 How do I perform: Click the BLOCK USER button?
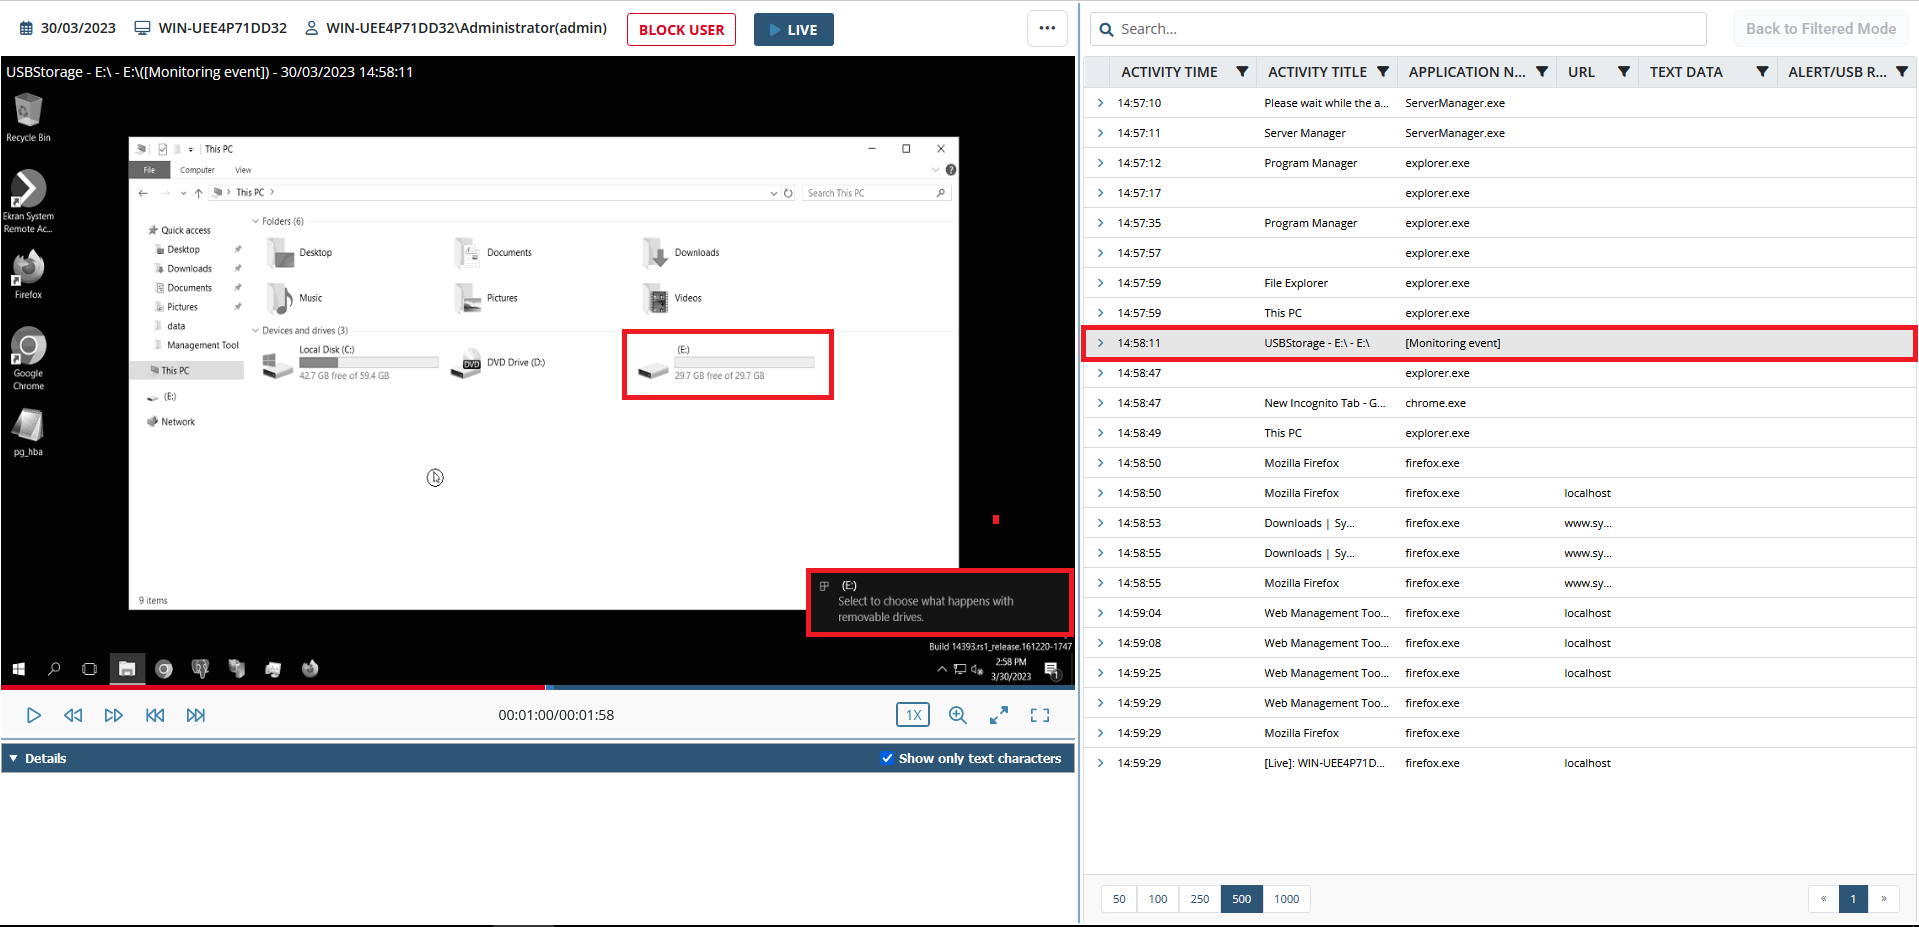pos(681,30)
